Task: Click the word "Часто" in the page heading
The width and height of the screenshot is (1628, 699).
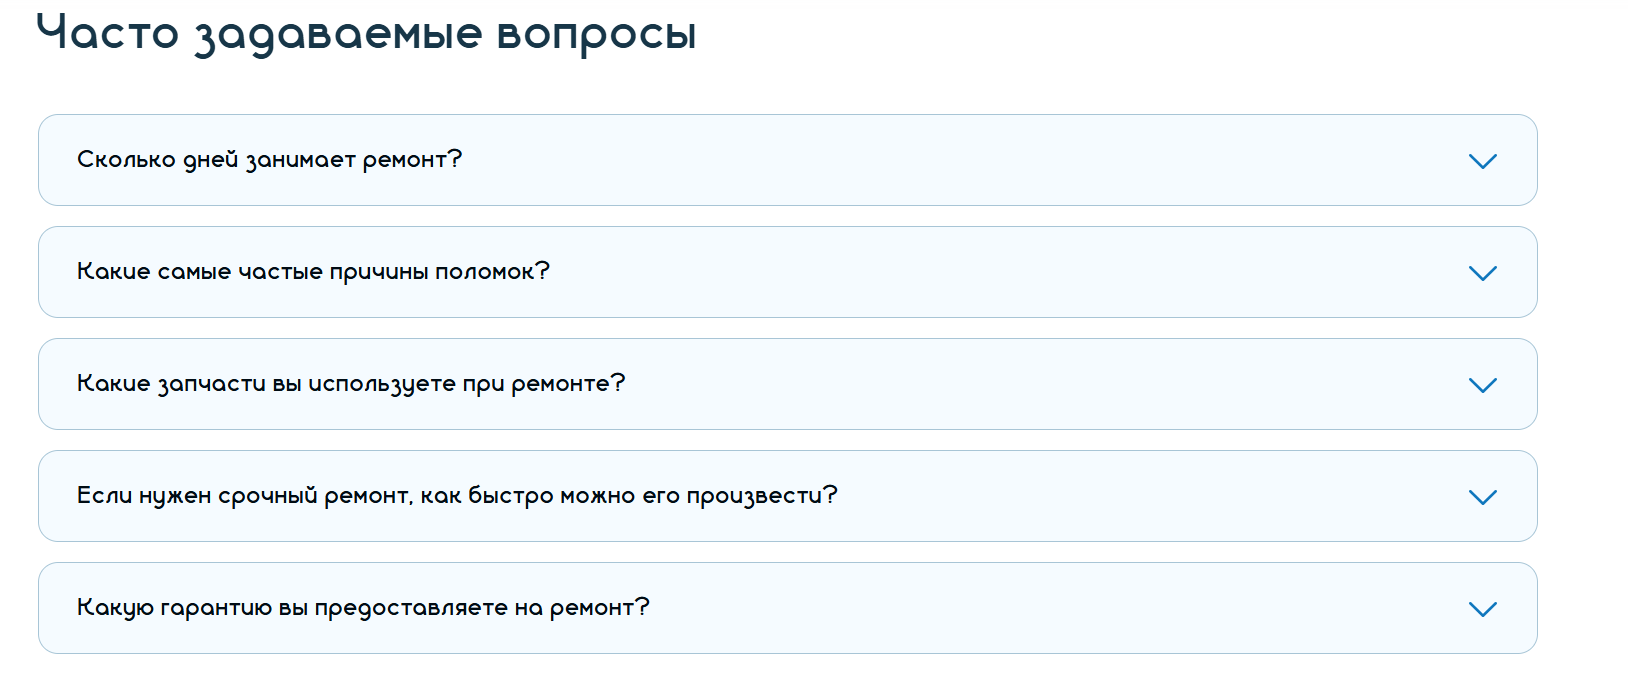Action: [107, 32]
